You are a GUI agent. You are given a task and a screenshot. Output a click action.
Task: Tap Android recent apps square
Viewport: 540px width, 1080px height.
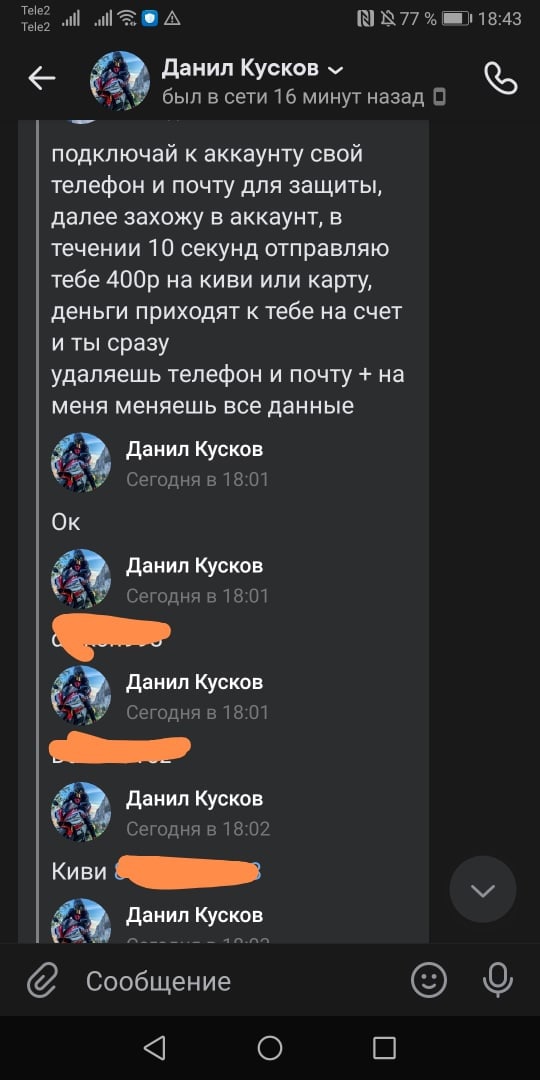[384, 1048]
